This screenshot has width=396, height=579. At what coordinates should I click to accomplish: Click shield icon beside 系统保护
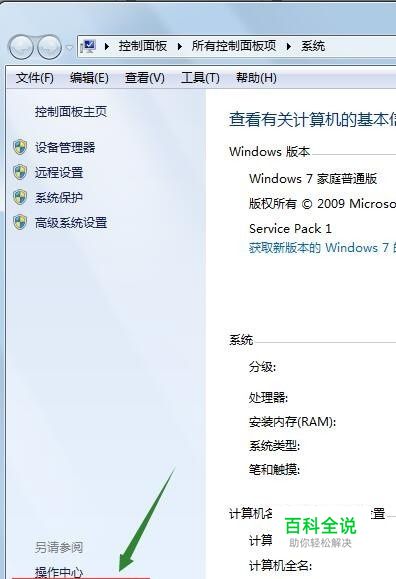pos(20,198)
